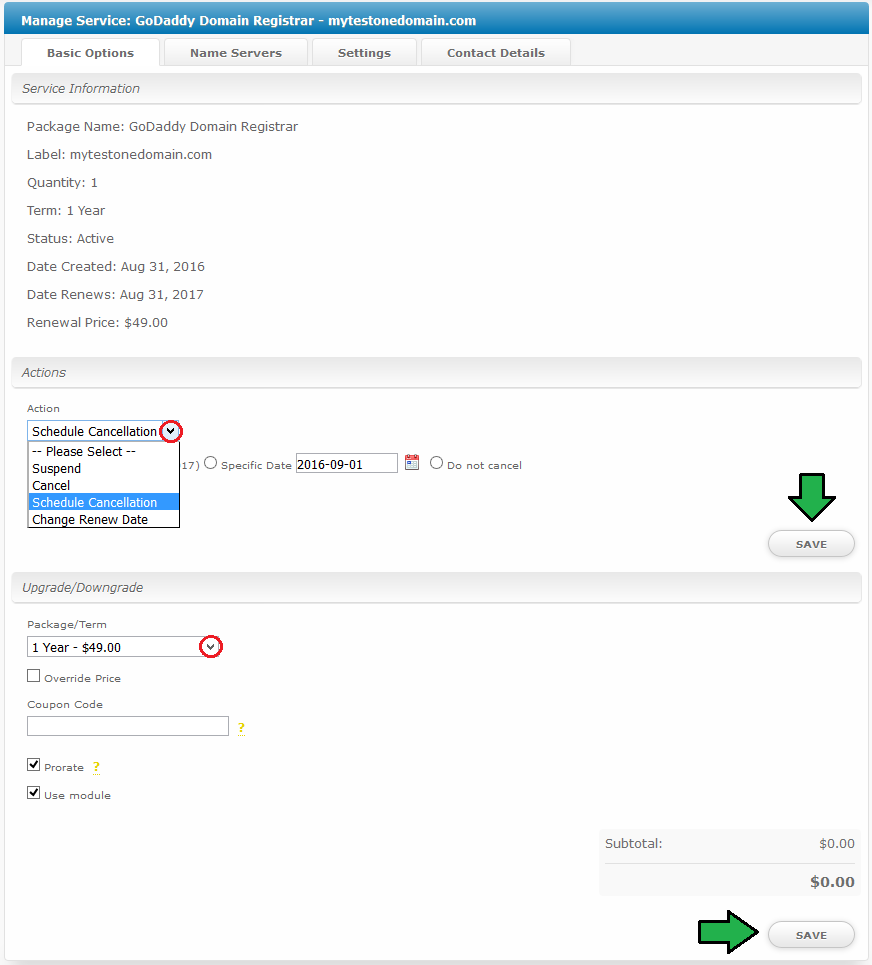Pick highlighted Schedule Cancellation list option
Image resolution: width=872 pixels, height=965 pixels.
point(104,502)
